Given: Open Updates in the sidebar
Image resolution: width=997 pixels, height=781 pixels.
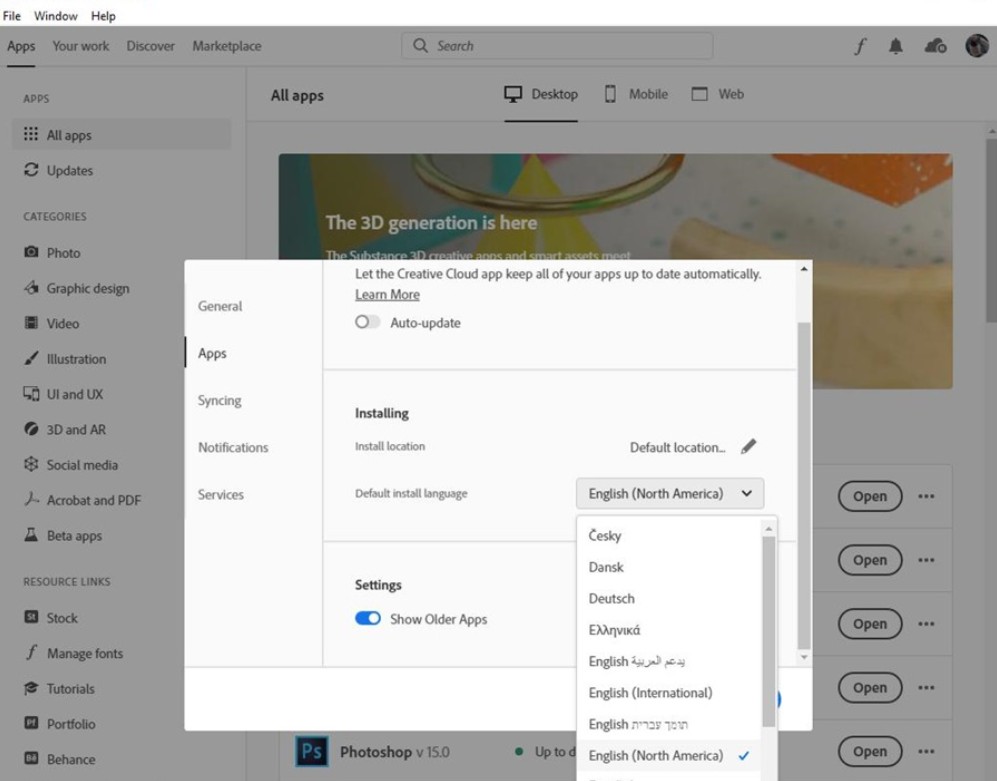Looking at the screenshot, I should coord(58,170).
